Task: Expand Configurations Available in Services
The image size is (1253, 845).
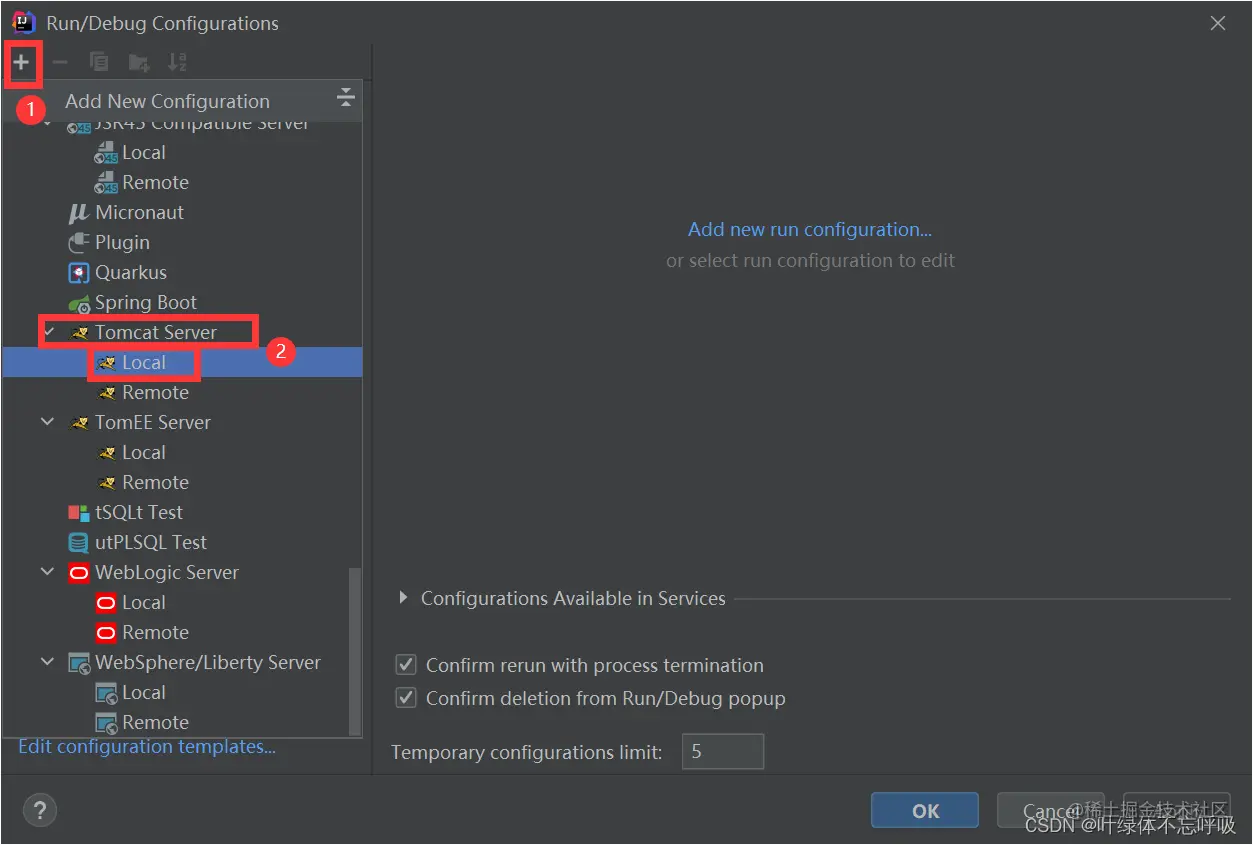Action: [403, 598]
